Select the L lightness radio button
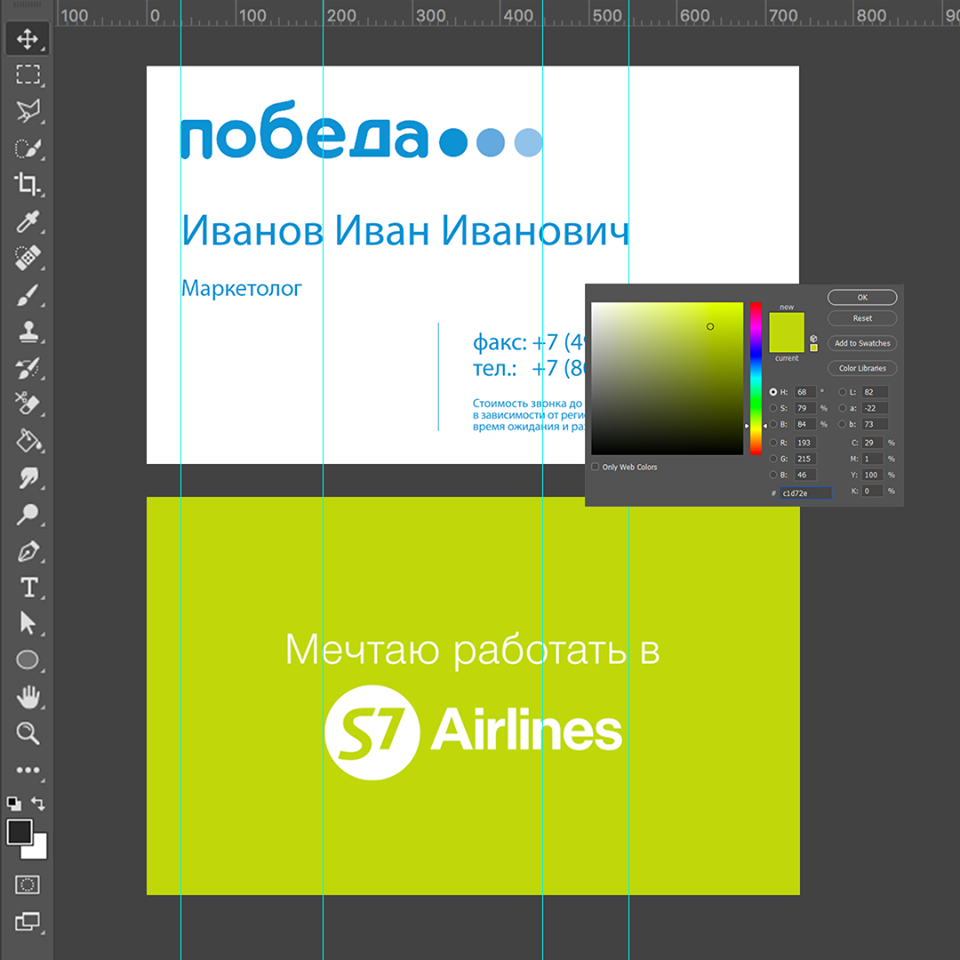This screenshot has height=960, width=960. [842, 392]
